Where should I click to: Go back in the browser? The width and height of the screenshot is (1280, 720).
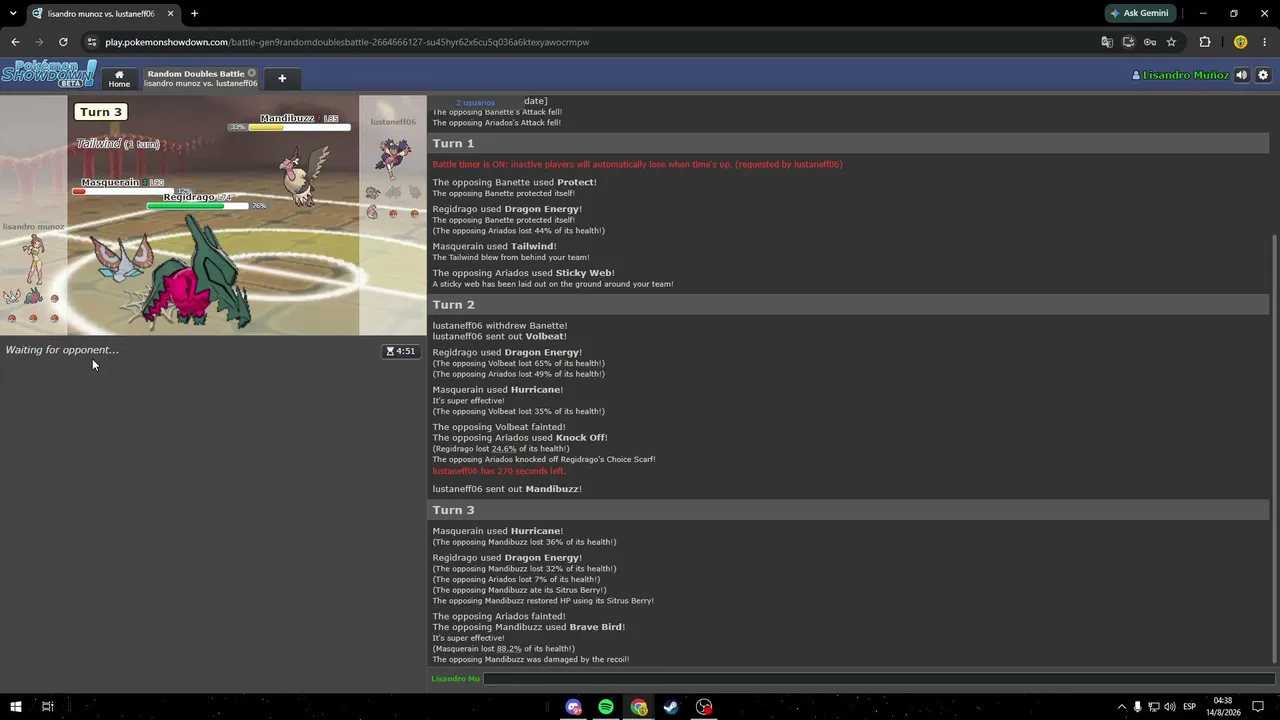pos(15,42)
